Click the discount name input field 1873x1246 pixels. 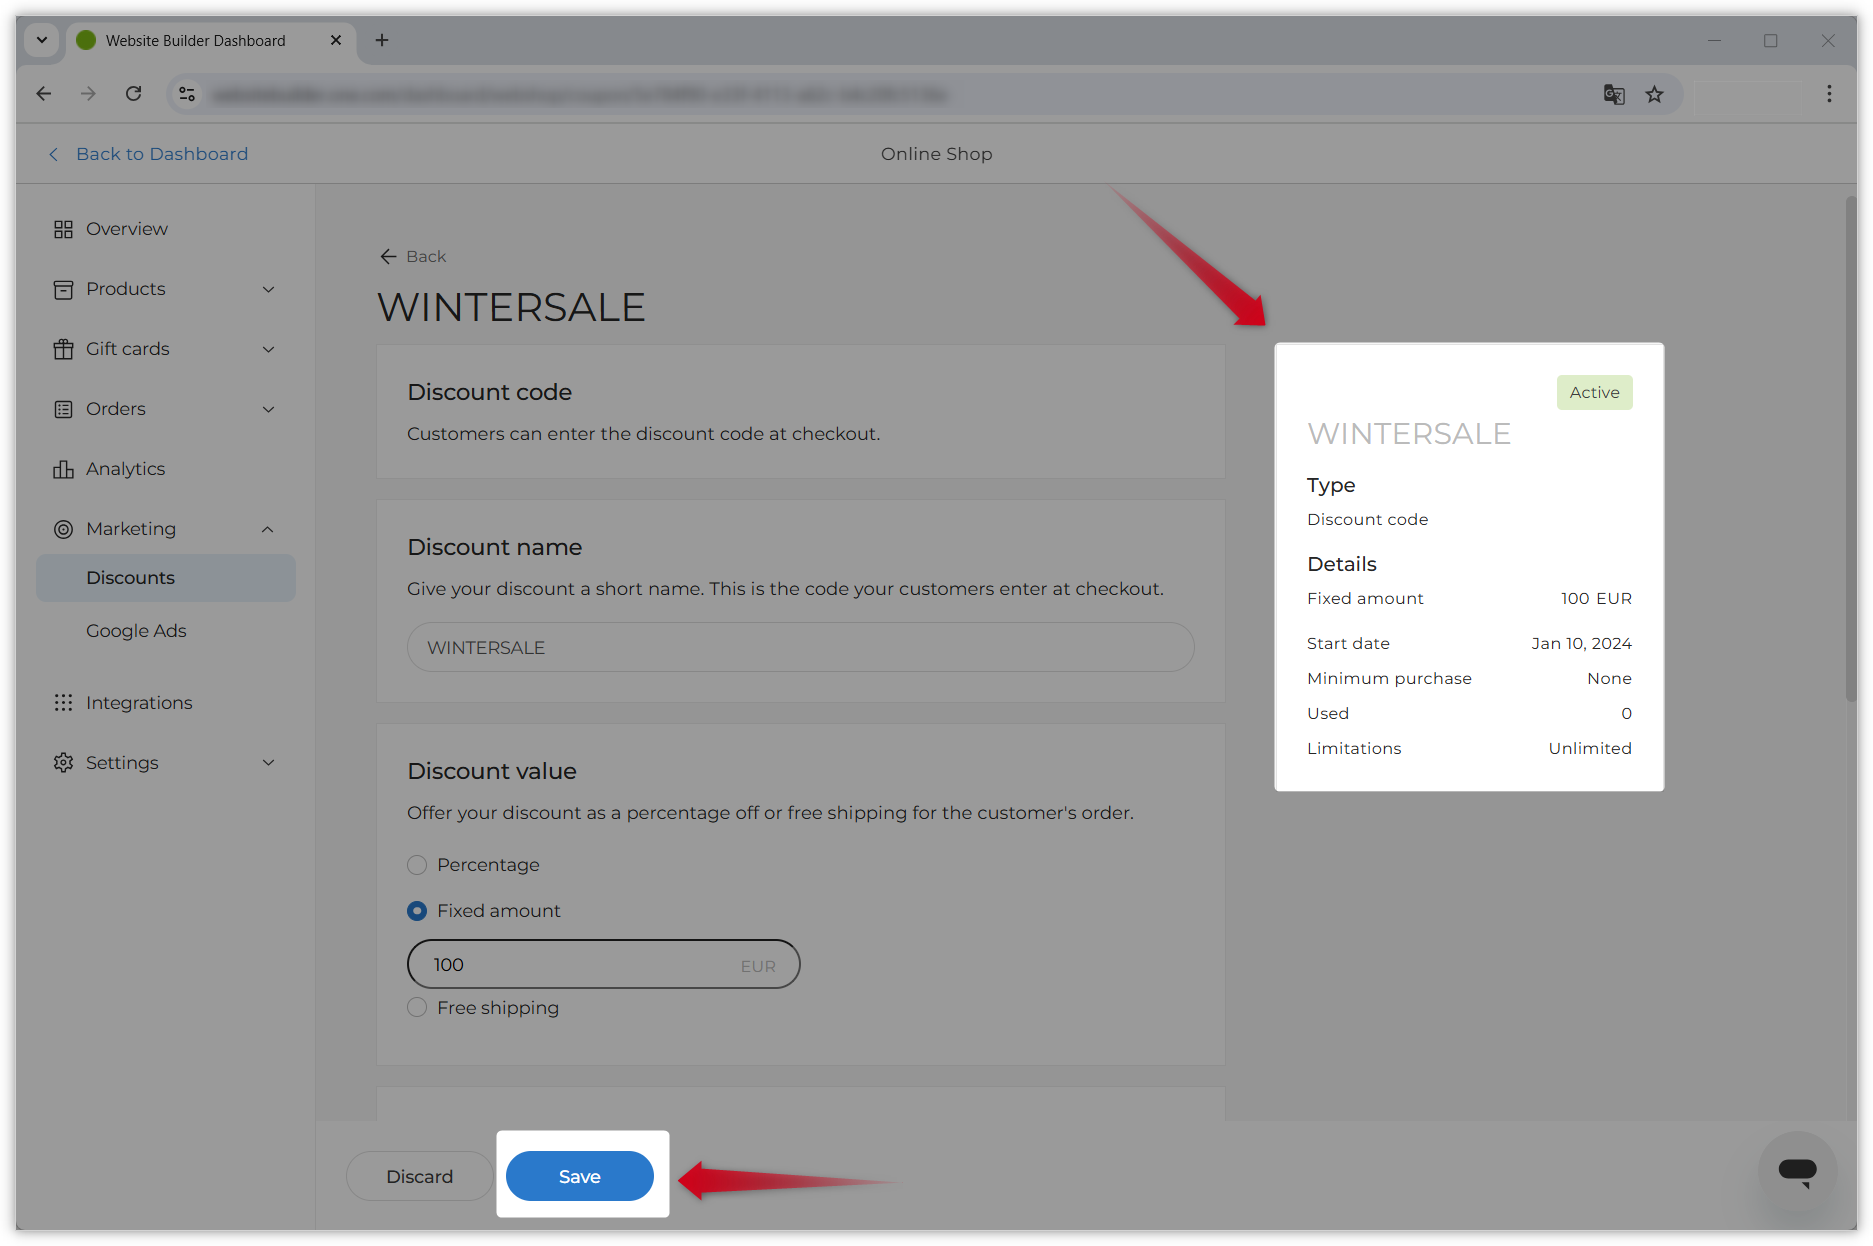coord(800,648)
